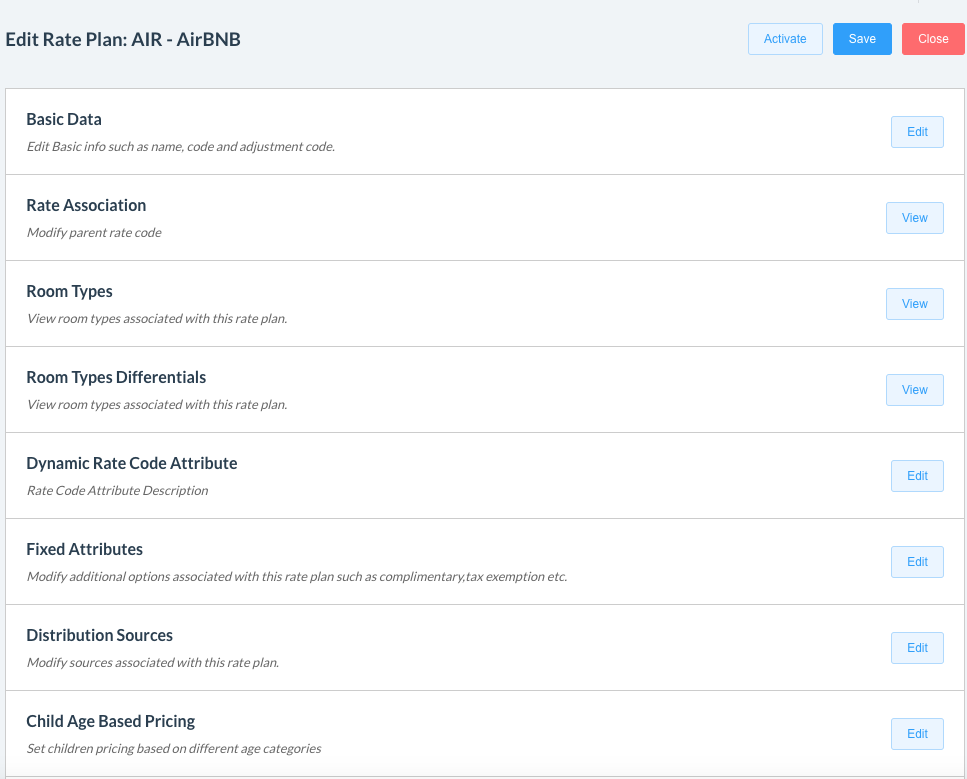Edit the Fixed Attributes section
The image size is (967, 779).
[x=917, y=562]
